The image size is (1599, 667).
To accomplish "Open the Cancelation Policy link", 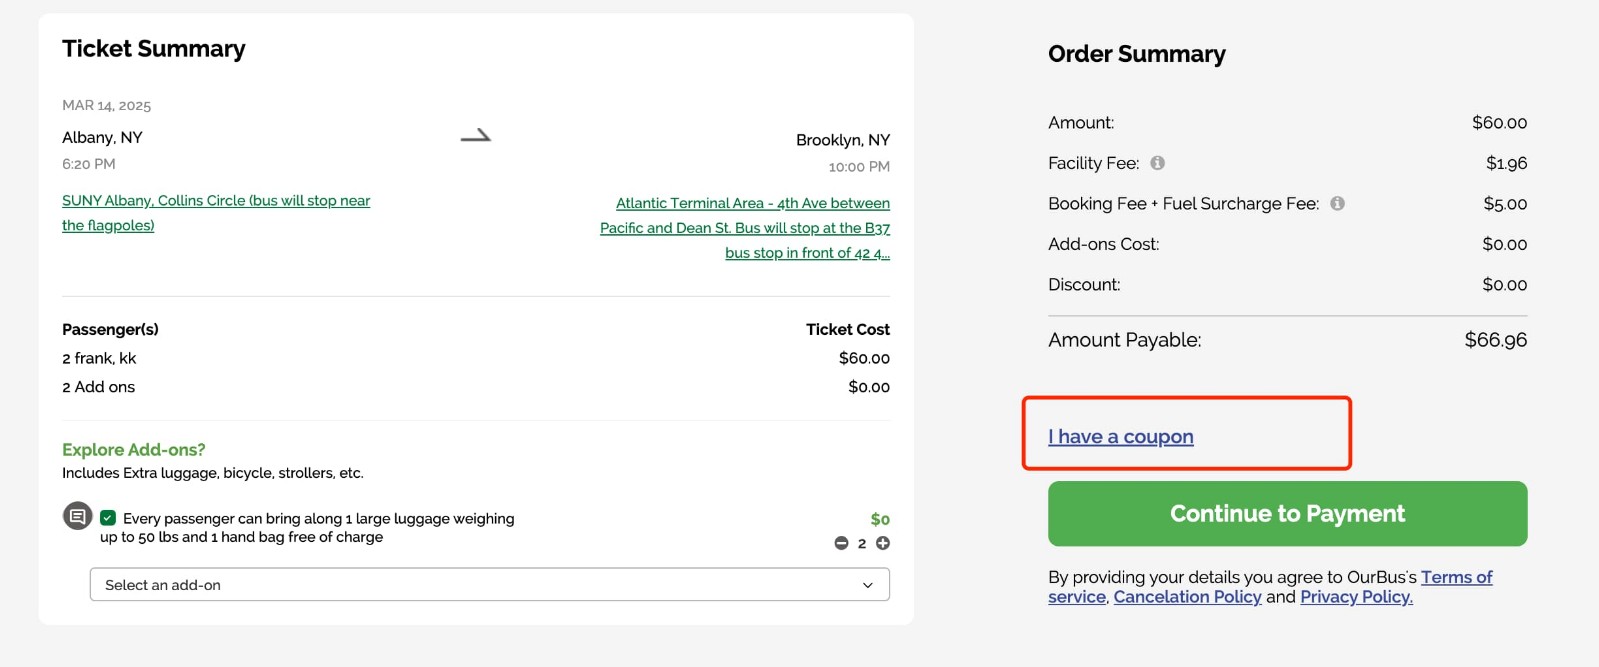I will coord(1186,596).
